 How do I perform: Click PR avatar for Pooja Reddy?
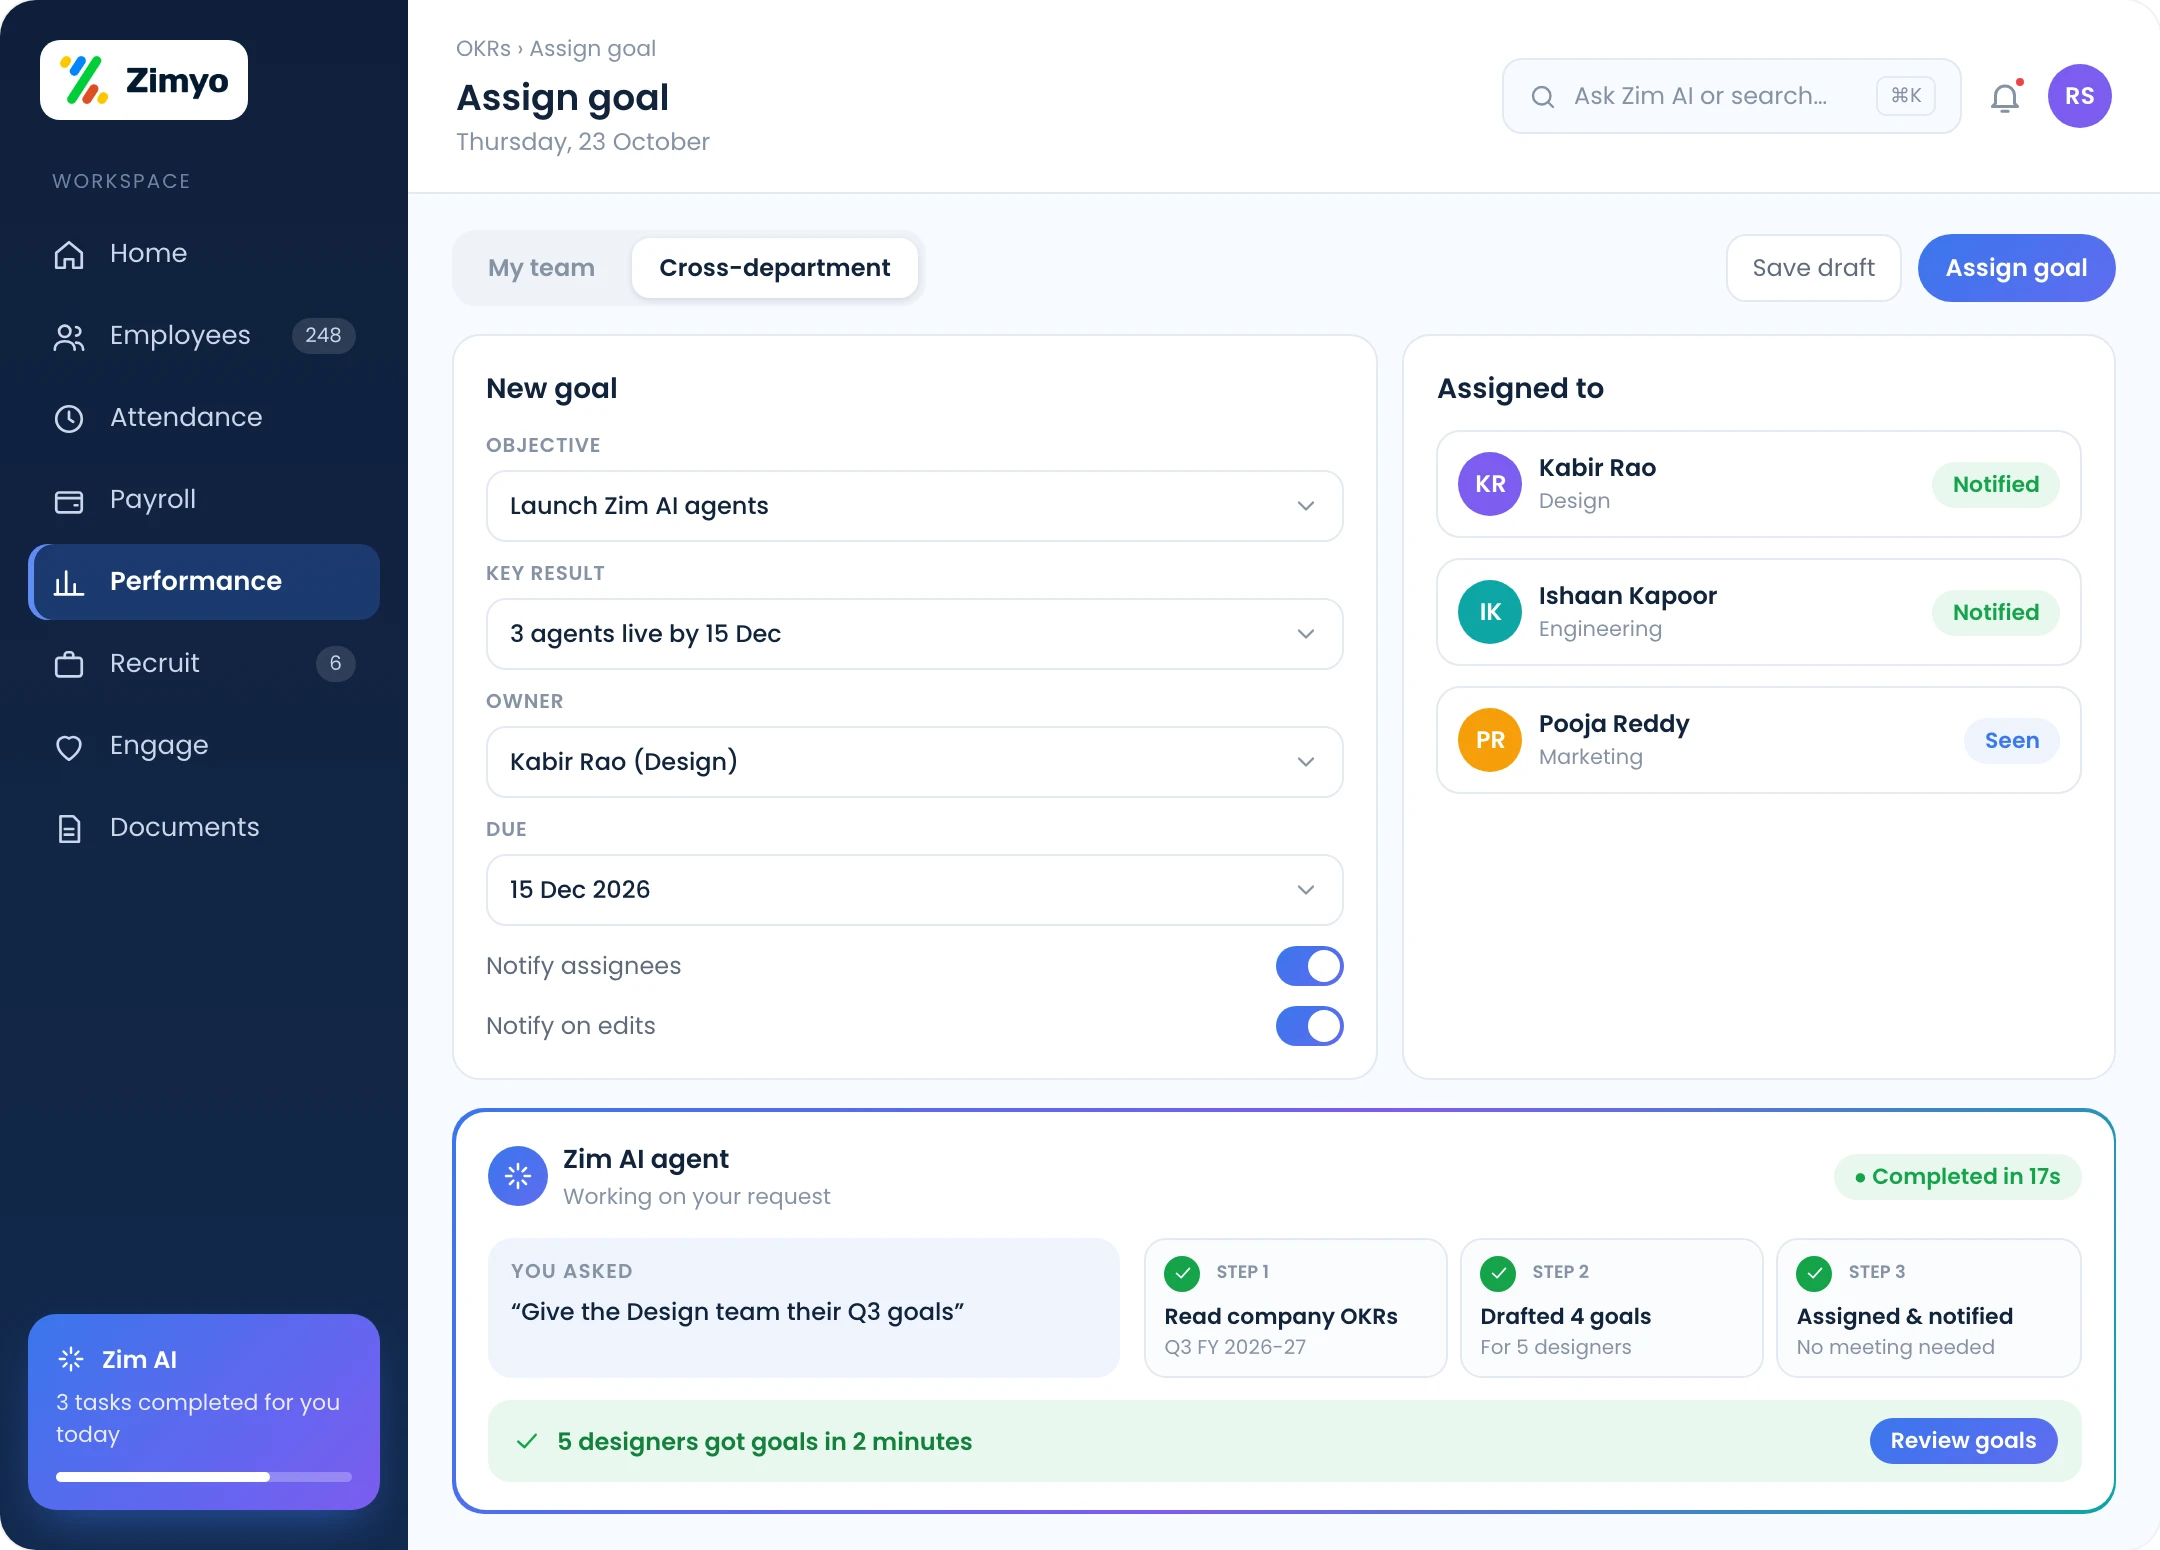pos(1490,740)
